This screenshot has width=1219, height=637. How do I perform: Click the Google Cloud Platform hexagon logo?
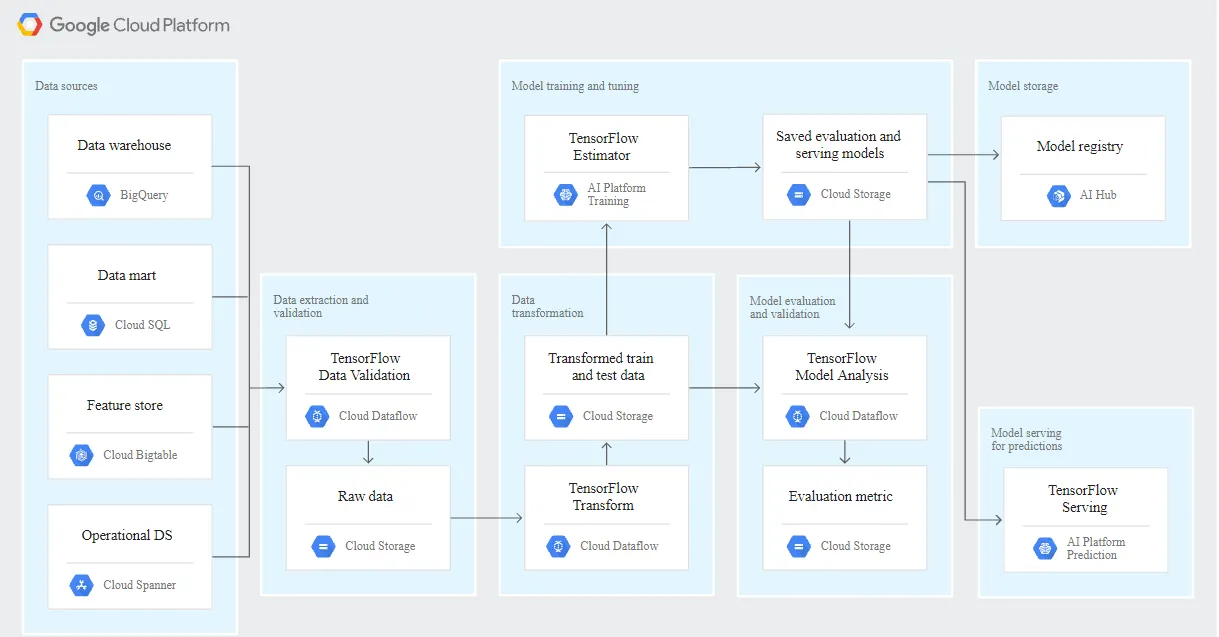pyautogui.click(x=30, y=25)
